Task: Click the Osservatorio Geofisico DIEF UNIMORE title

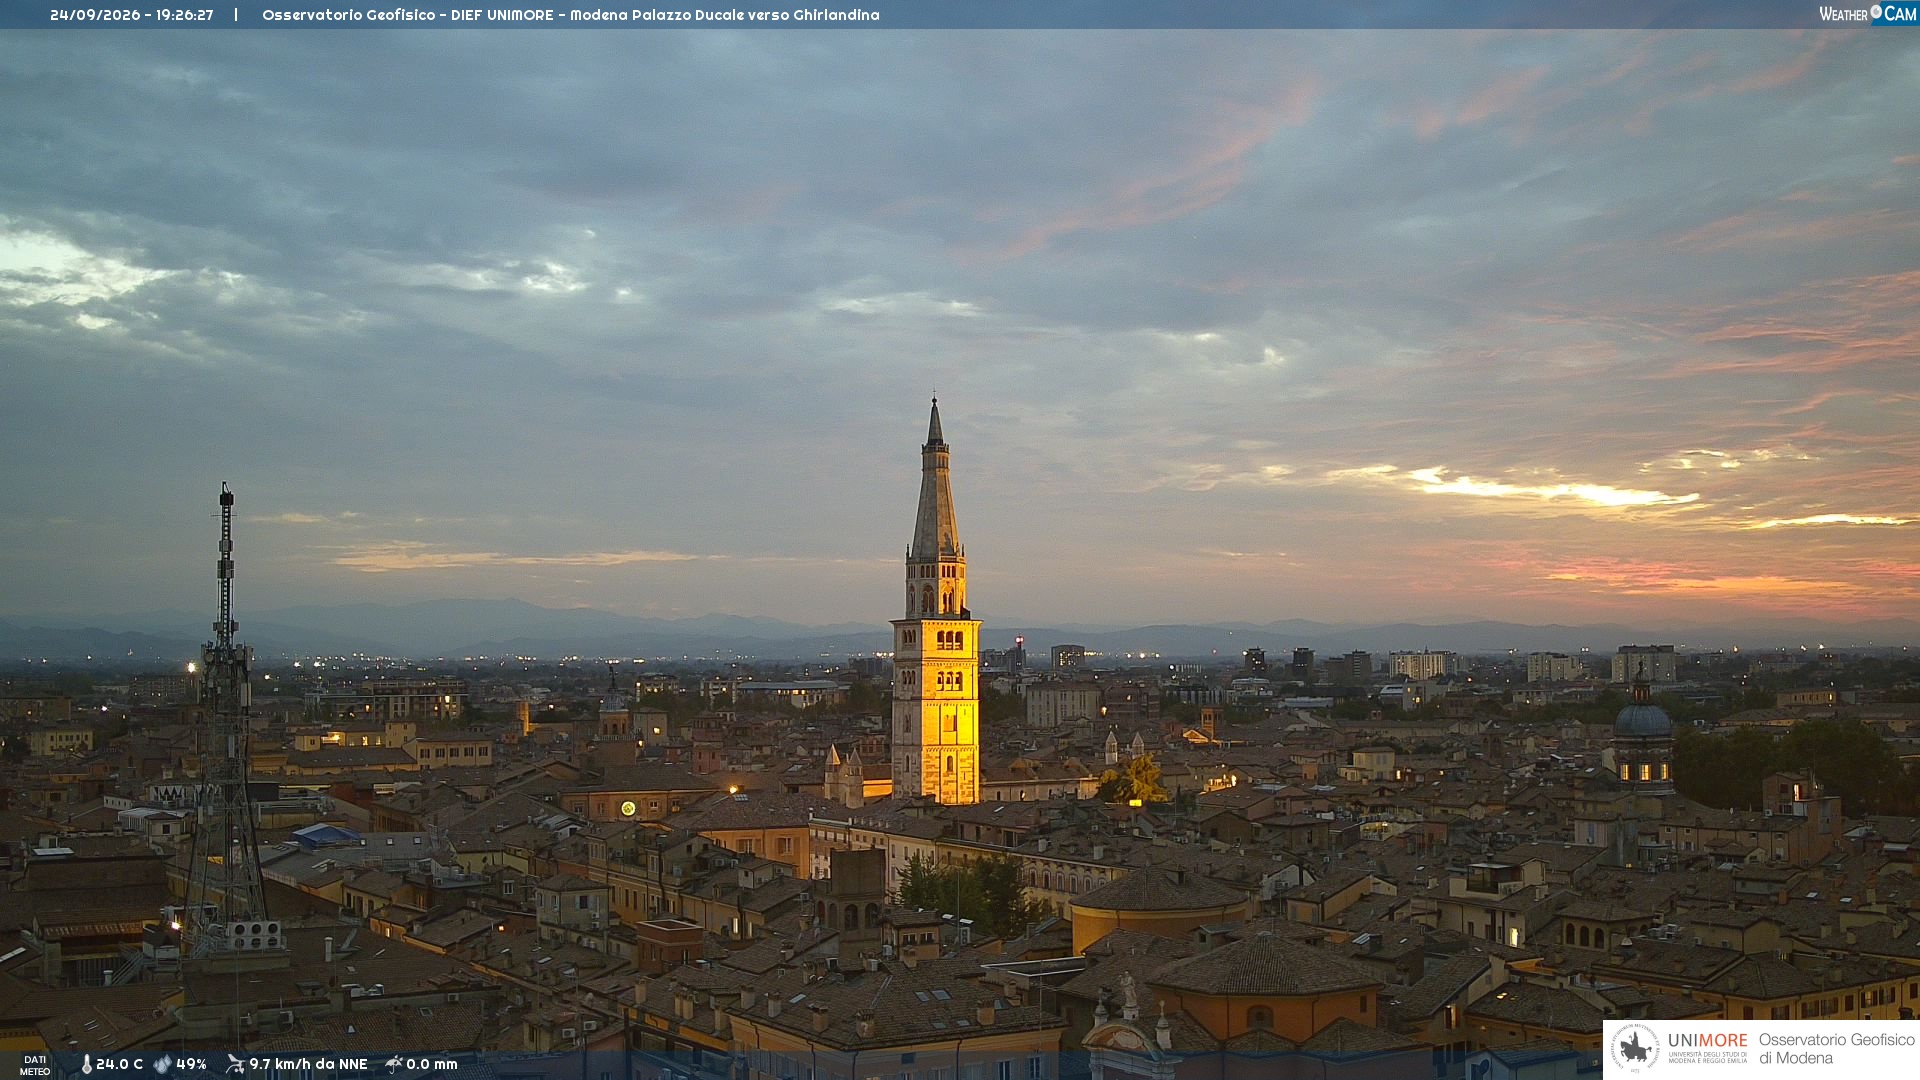Action: tap(571, 15)
